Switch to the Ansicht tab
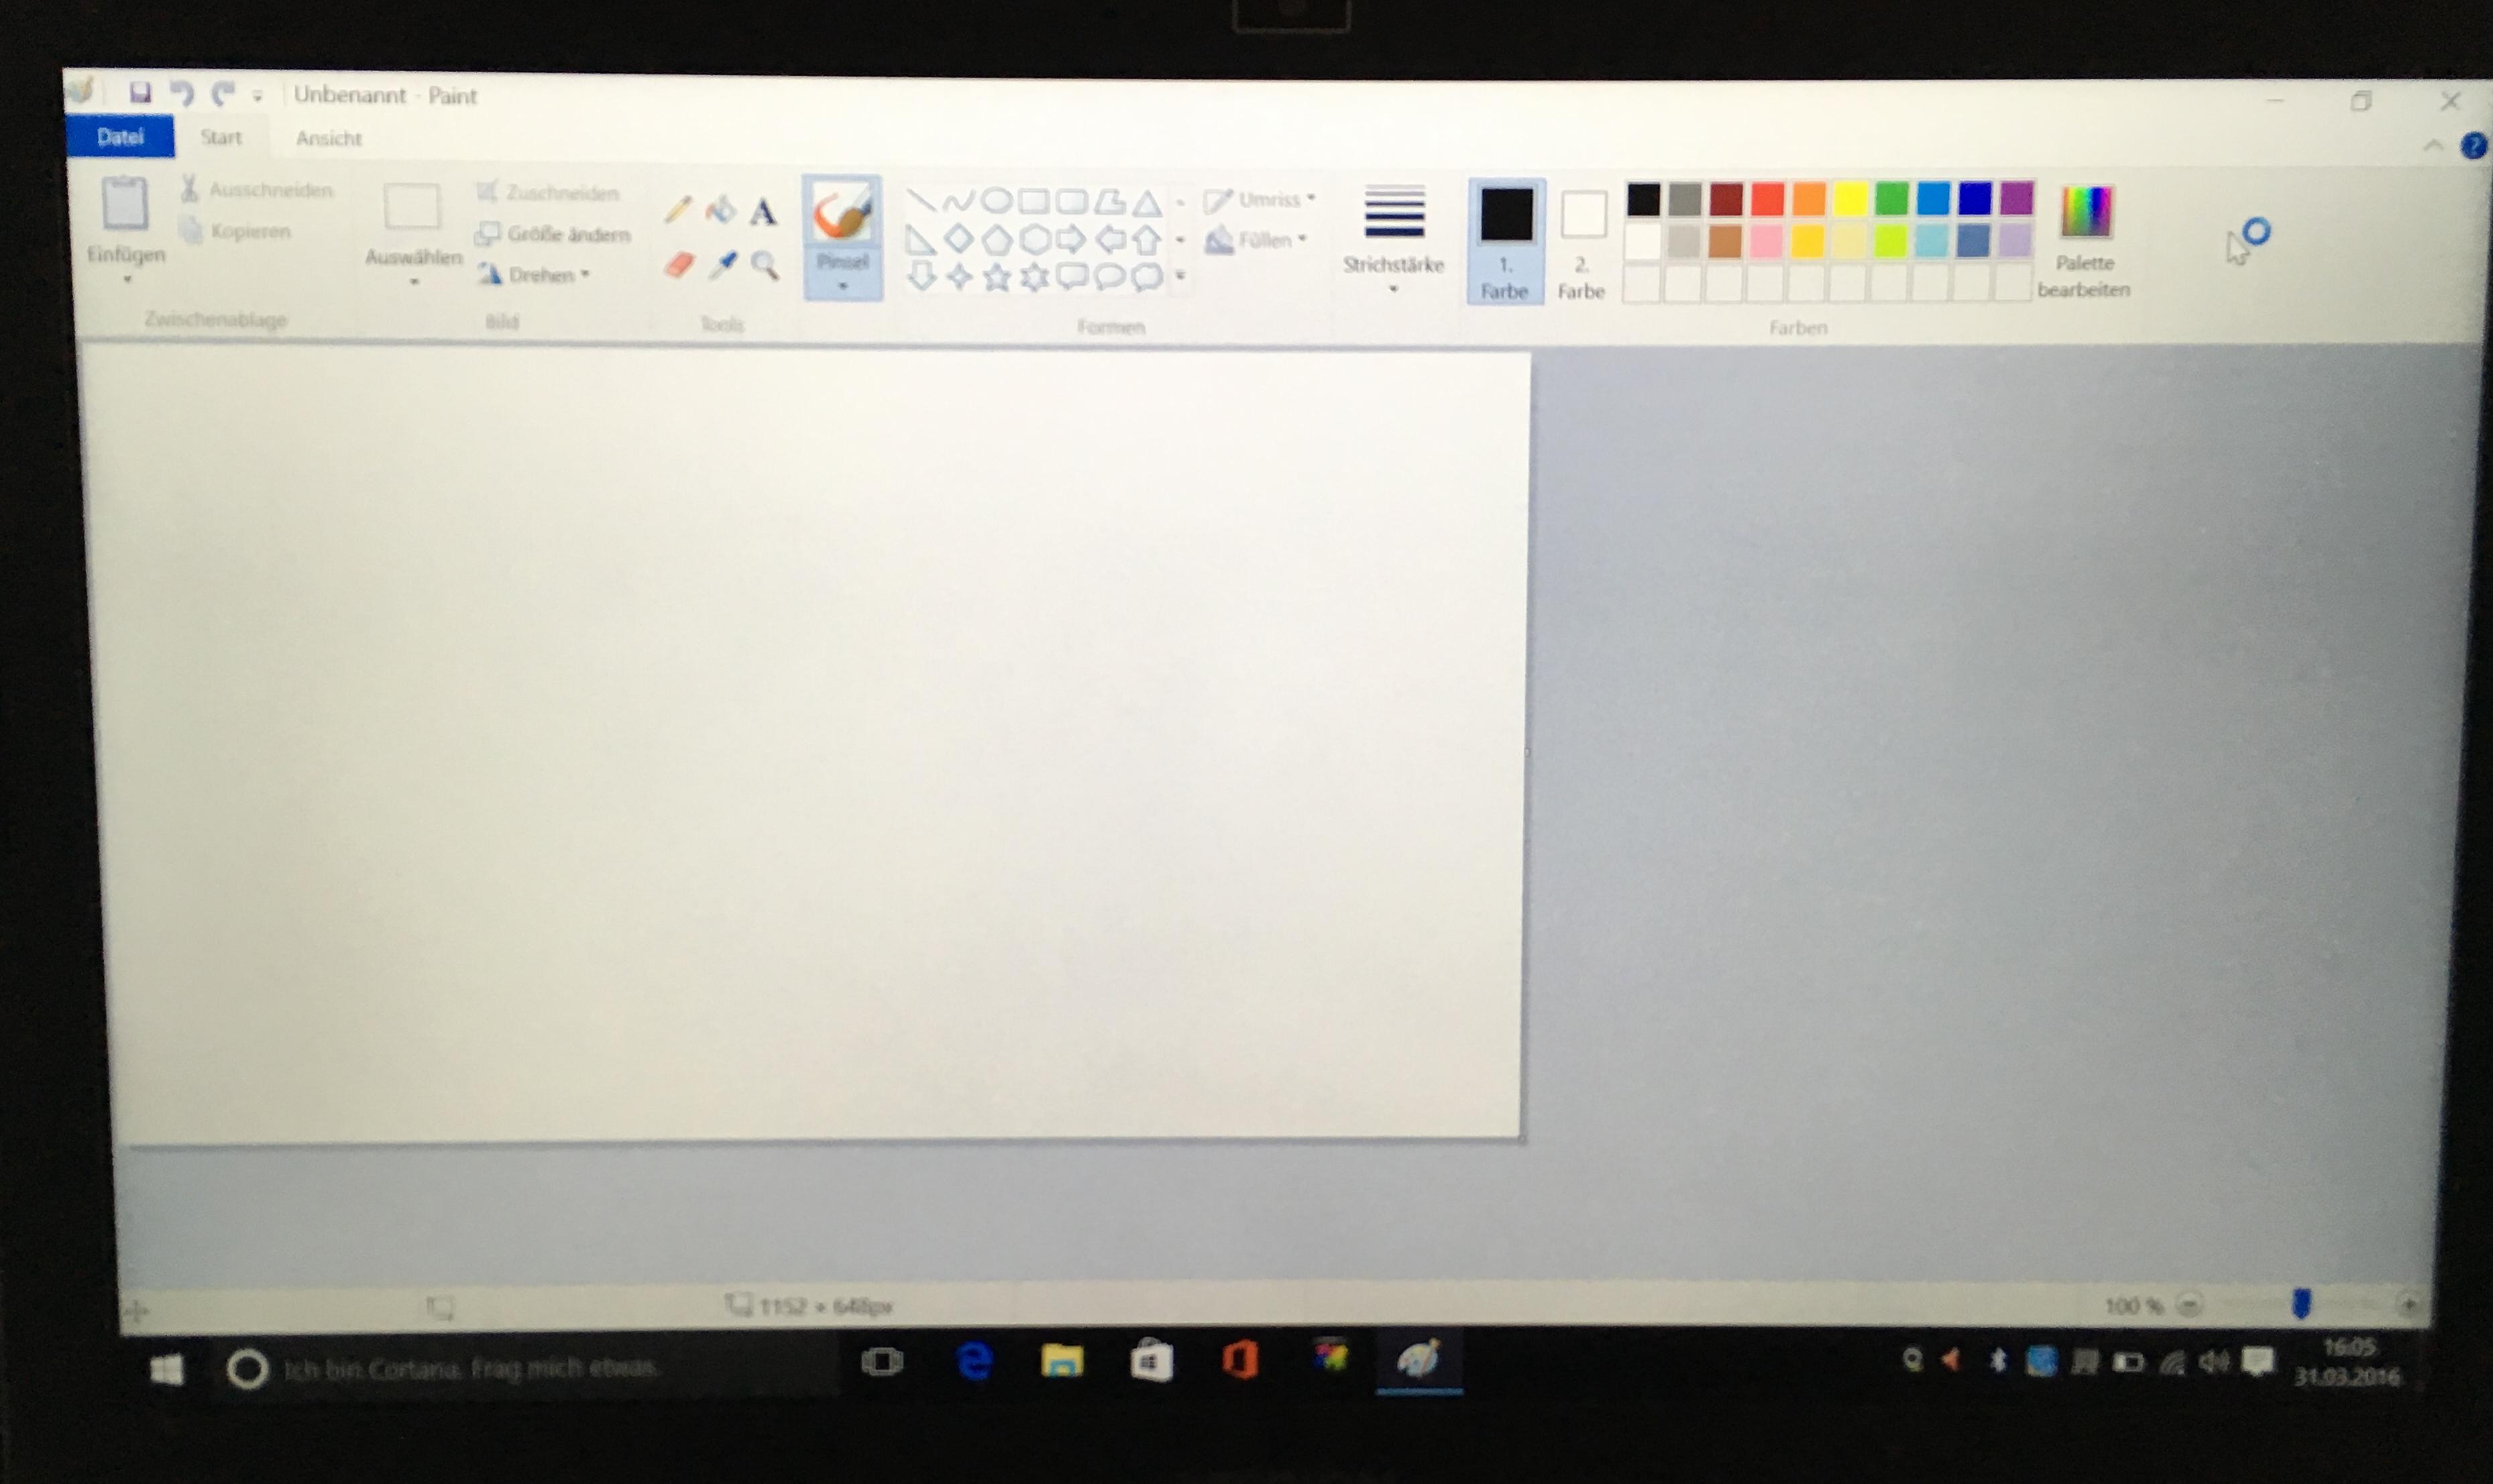The height and width of the screenshot is (1484, 2493). (328, 138)
